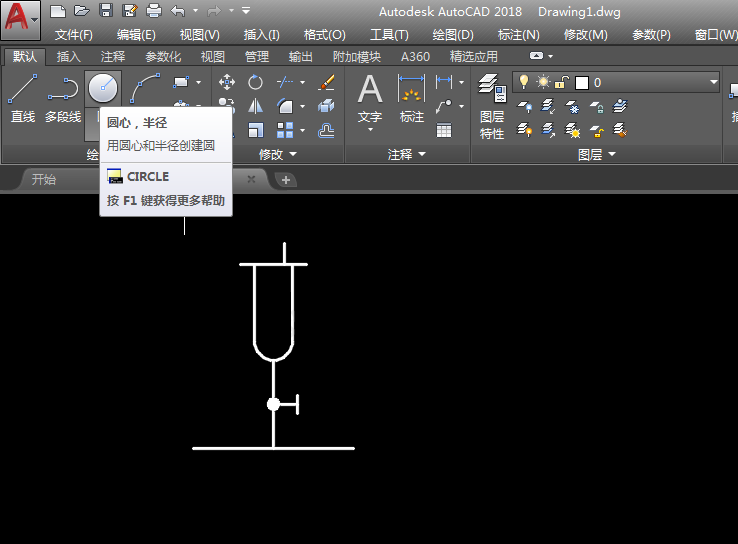Viewport: 738px width, 544px height.
Task: Switch to the 参数化 ribbon tab
Action: point(163,57)
